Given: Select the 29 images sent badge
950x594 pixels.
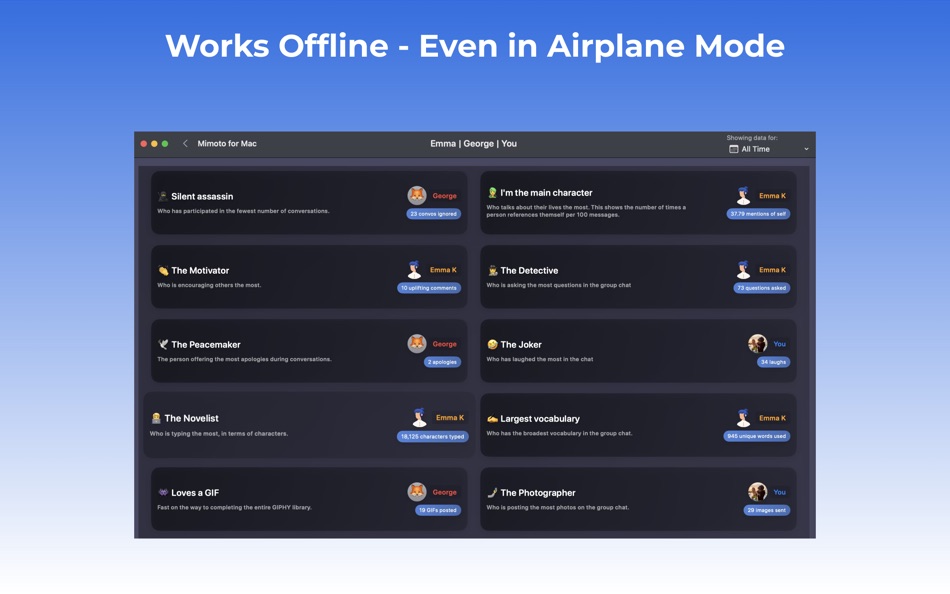Looking at the screenshot, I should (766, 510).
